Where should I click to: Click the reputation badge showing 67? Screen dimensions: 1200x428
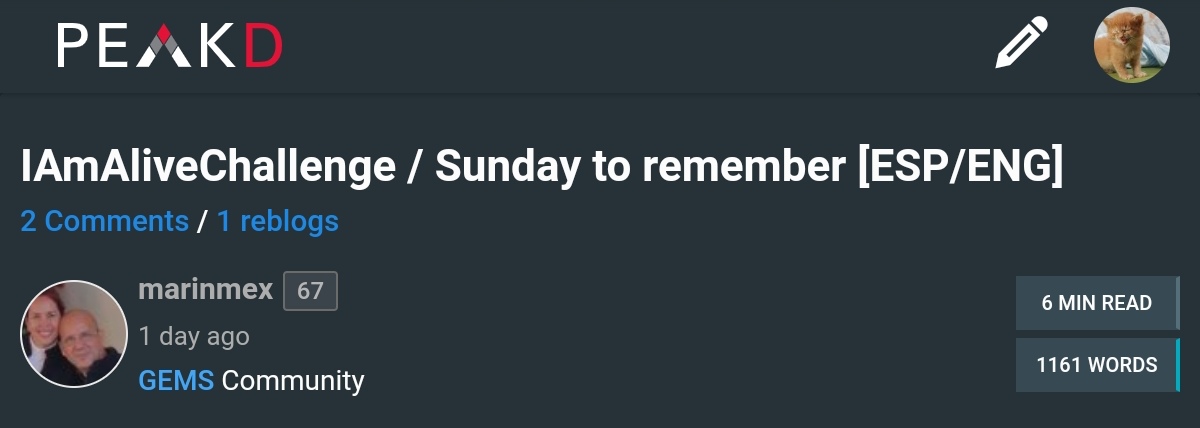(x=311, y=291)
